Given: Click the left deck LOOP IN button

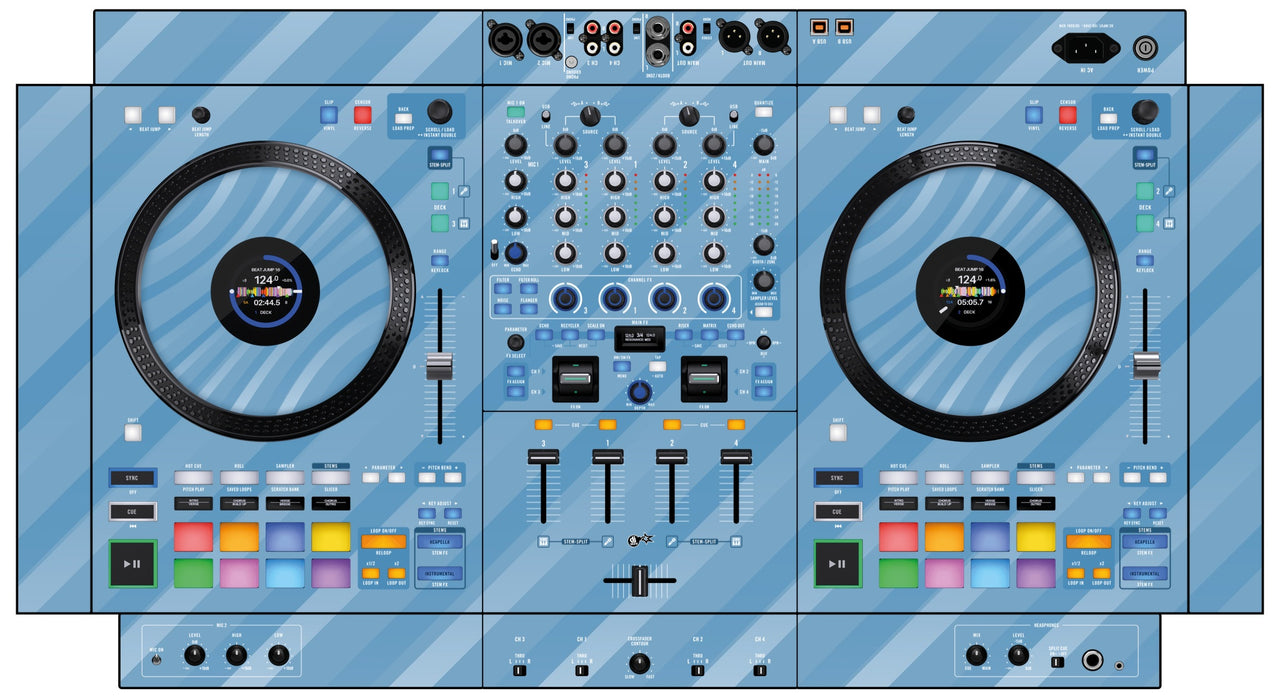Looking at the screenshot, I should point(369,573).
